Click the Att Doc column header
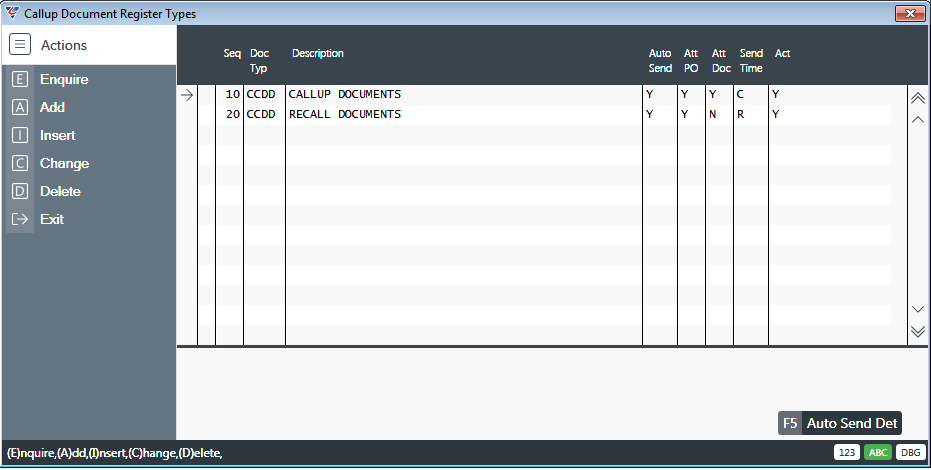This screenshot has width=931, height=470. [721, 61]
